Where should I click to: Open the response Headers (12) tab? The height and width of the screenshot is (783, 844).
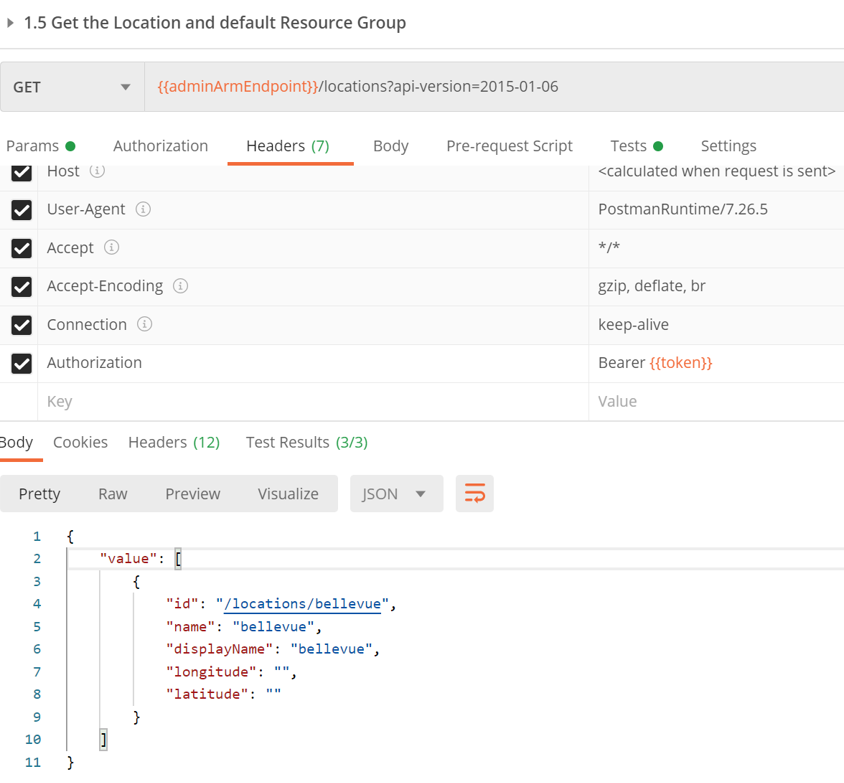tap(174, 442)
